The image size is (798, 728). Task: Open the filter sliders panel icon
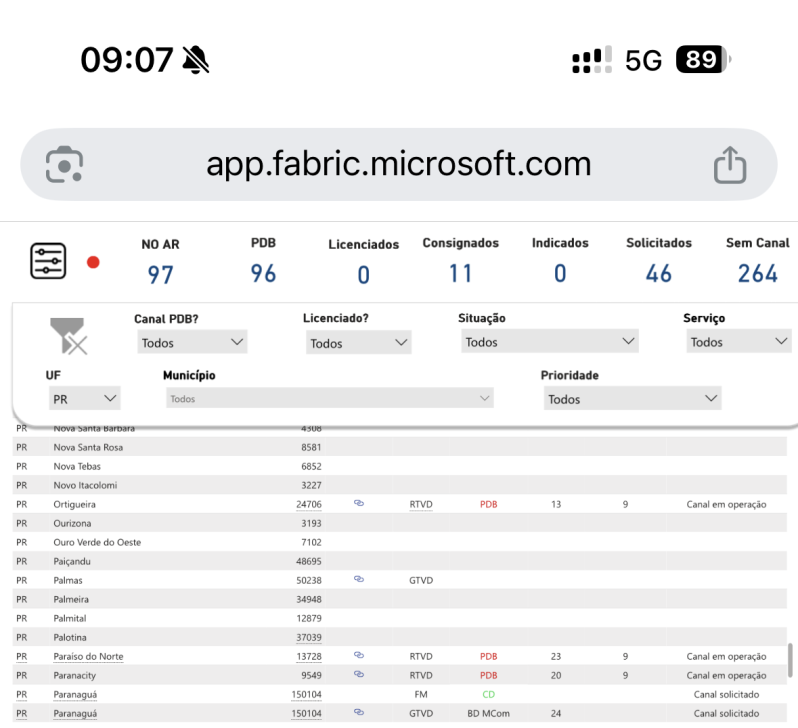coord(48,261)
